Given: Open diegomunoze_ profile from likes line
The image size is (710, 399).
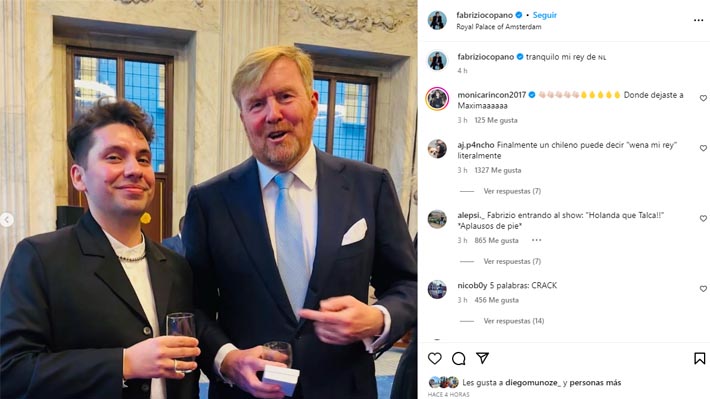Looking at the screenshot, I should (x=533, y=383).
